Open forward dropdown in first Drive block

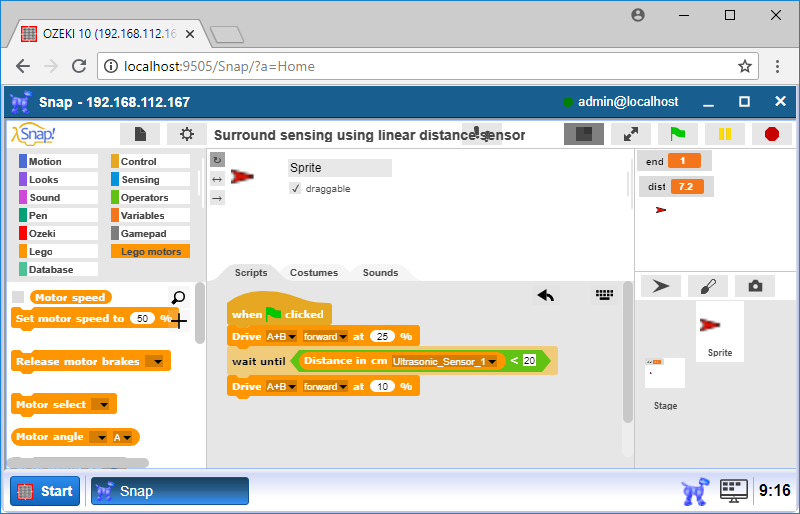(326, 336)
